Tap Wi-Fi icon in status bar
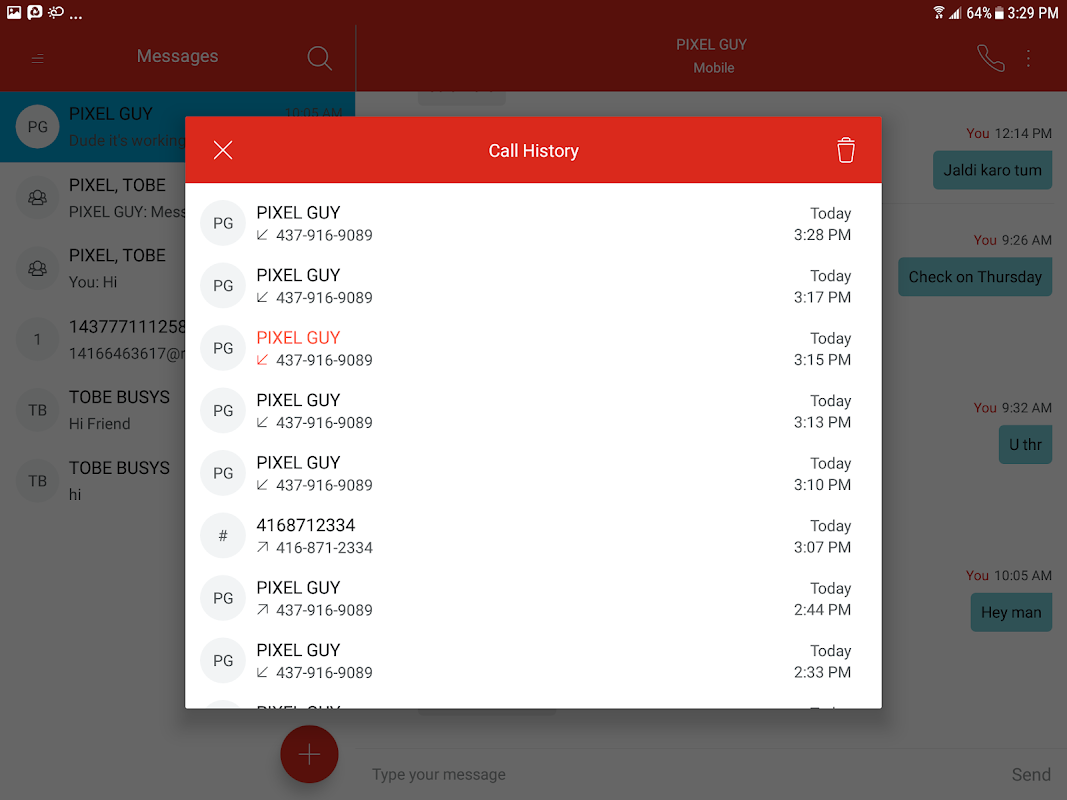 click(939, 12)
